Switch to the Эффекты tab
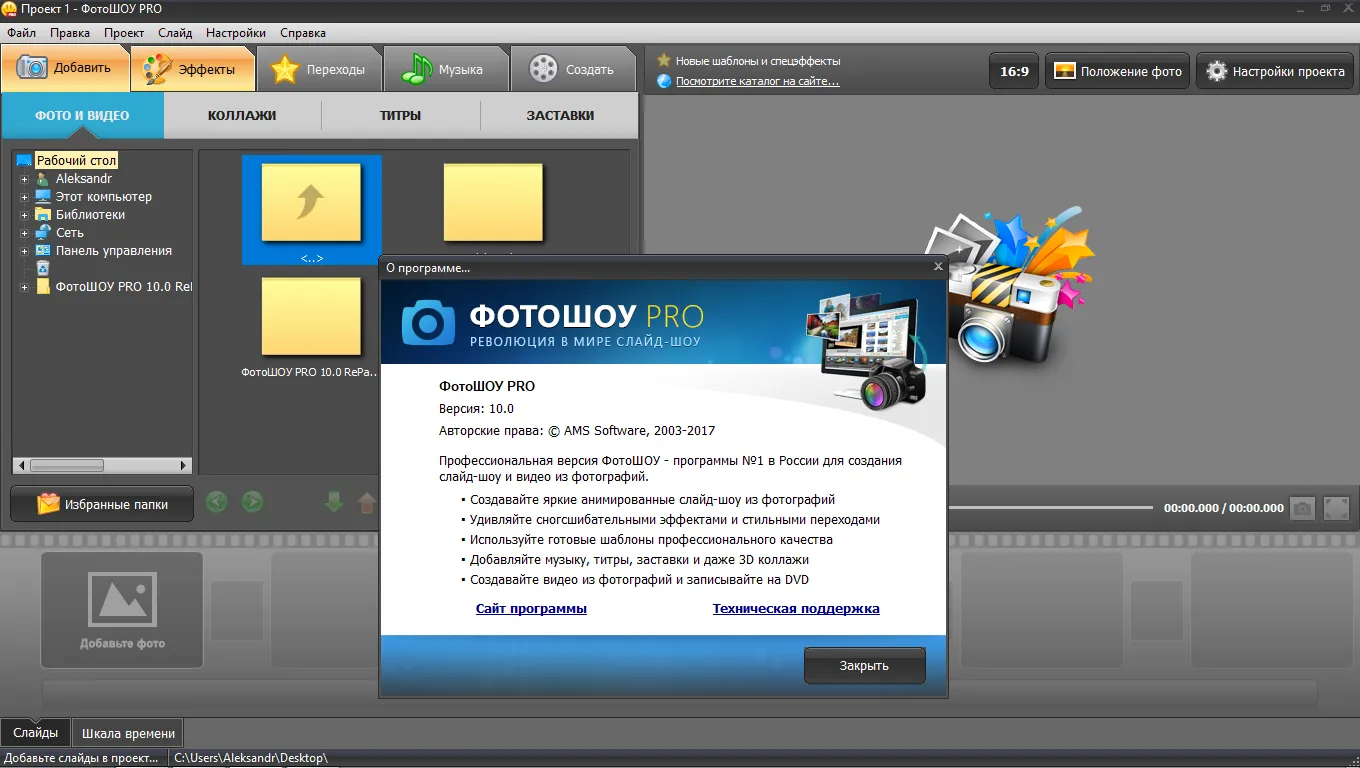The image size is (1360, 768). pyautogui.click(x=192, y=69)
